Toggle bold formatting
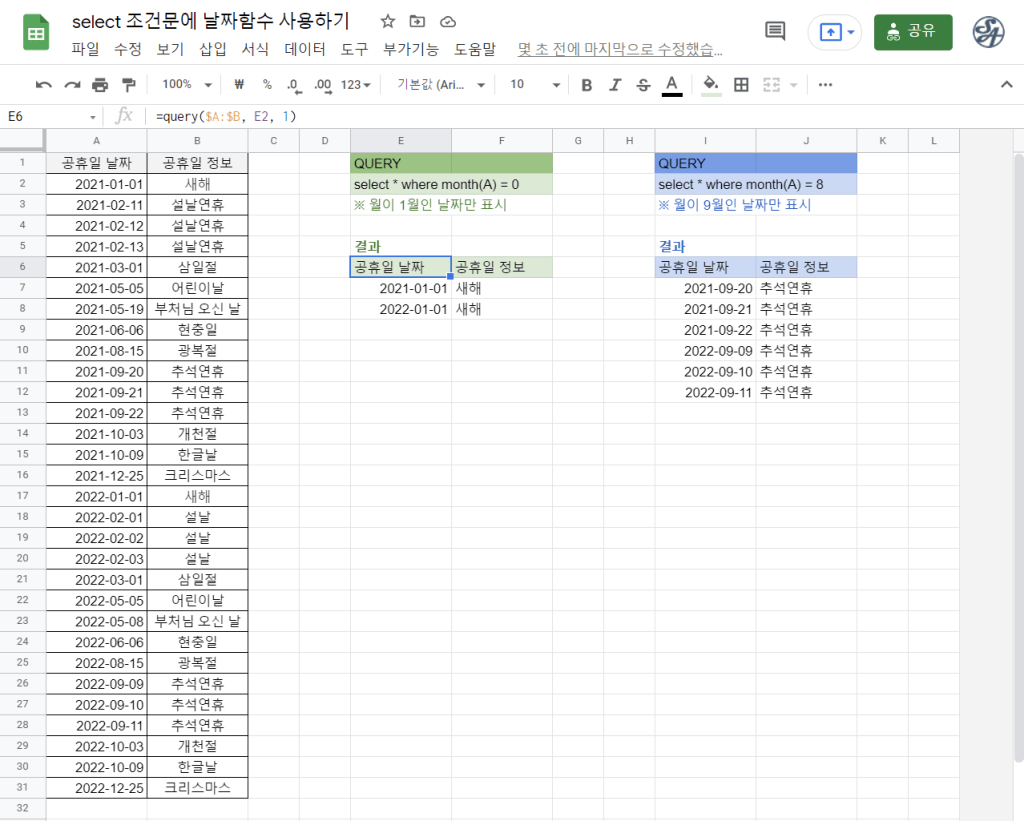 point(587,85)
